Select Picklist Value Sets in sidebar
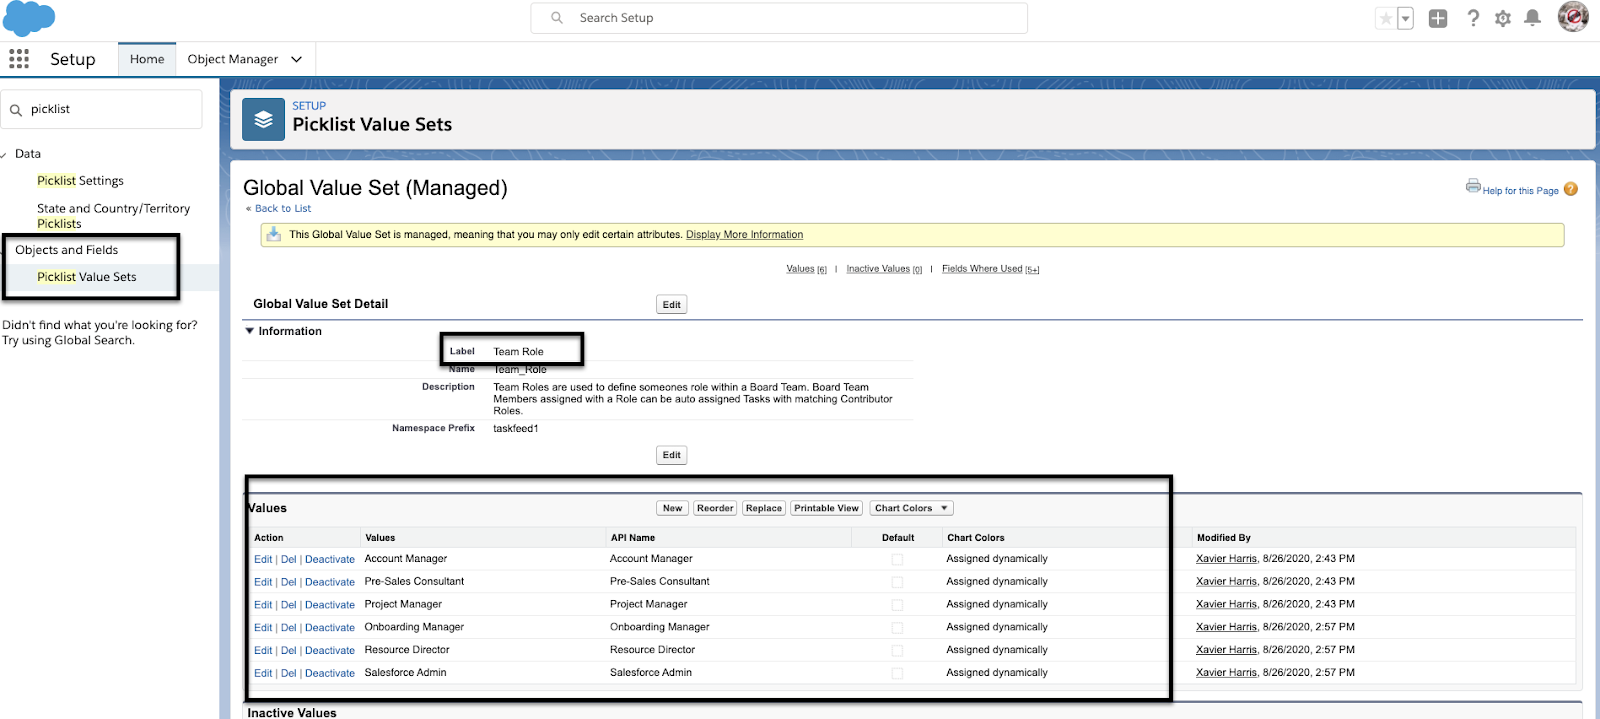Image resolution: width=1600 pixels, height=719 pixels. 87,277
